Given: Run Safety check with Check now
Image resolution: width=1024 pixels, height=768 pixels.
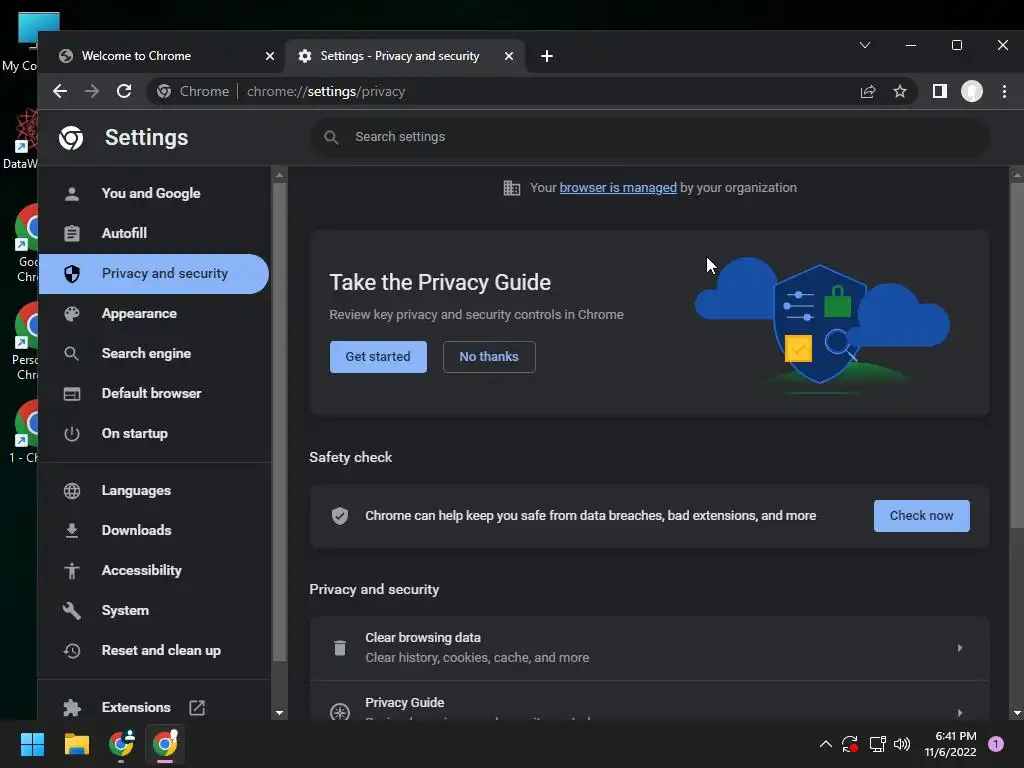Looking at the screenshot, I should 921,516.
